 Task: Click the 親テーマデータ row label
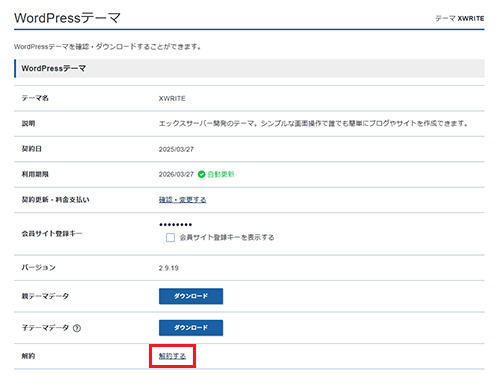pos(45,296)
